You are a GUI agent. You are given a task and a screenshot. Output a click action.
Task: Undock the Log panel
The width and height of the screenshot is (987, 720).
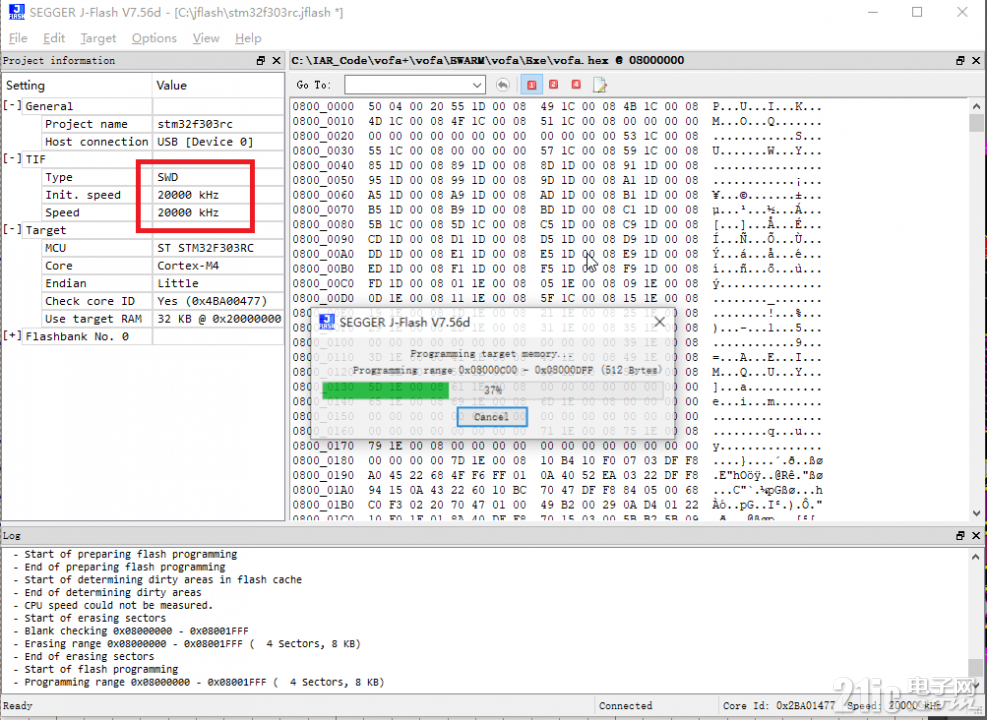pyautogui.click(x=961, y=536)
